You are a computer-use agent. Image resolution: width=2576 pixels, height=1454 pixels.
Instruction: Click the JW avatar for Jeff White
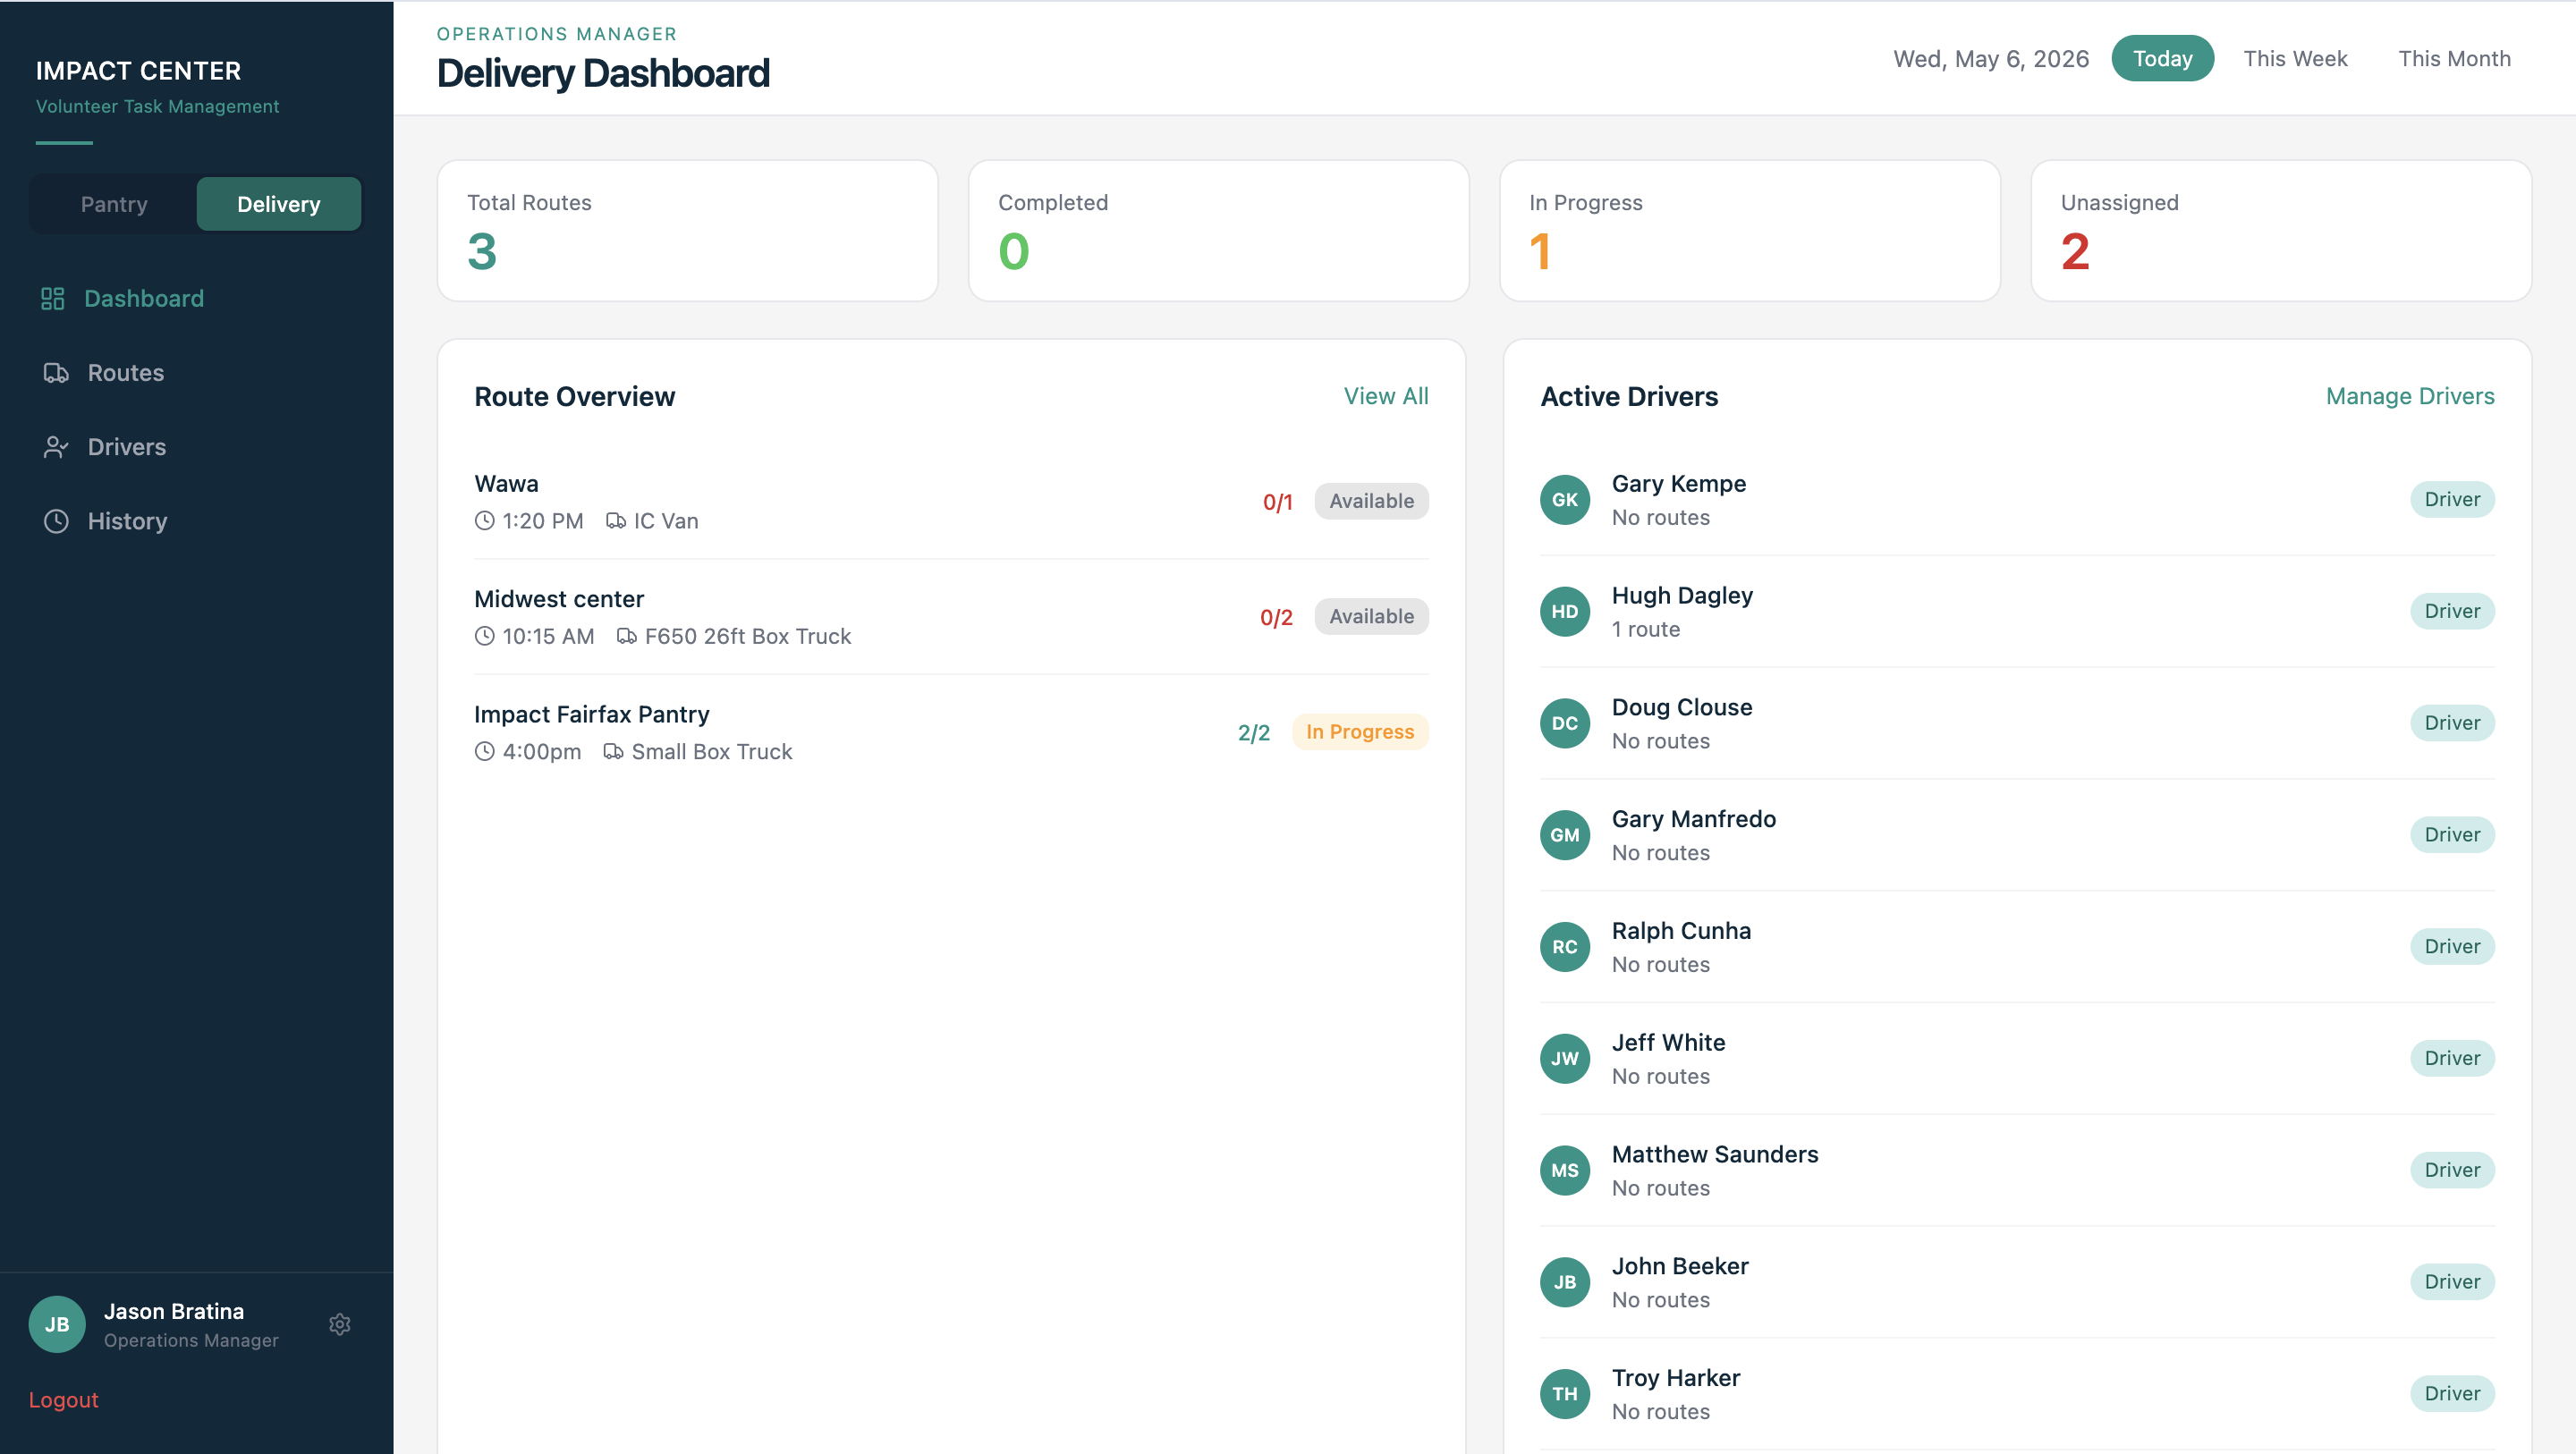(1565, 1059)
